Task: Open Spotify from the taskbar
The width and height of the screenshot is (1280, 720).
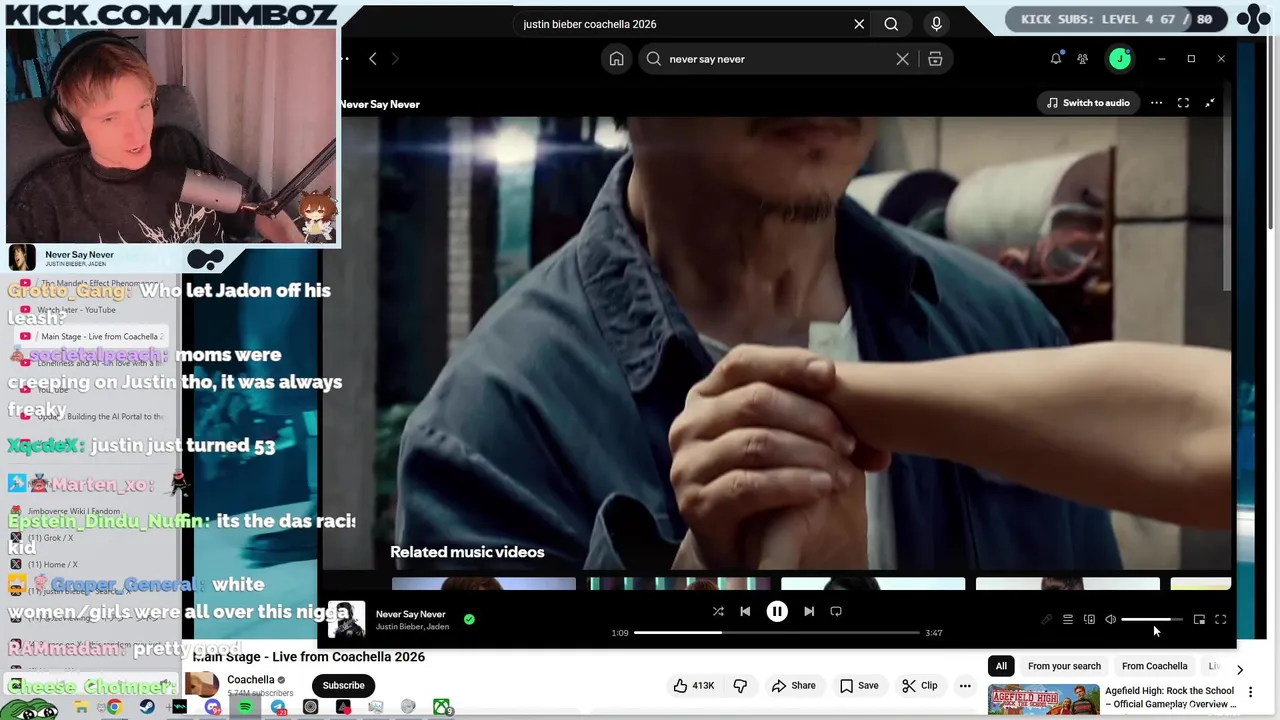Action: pyautogui.click(x=245, y=707)
